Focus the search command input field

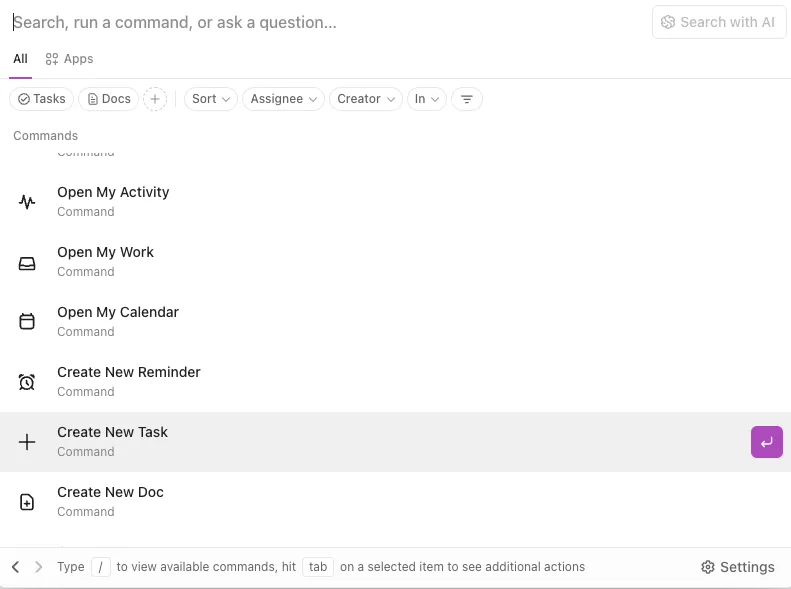pos(328,22)
